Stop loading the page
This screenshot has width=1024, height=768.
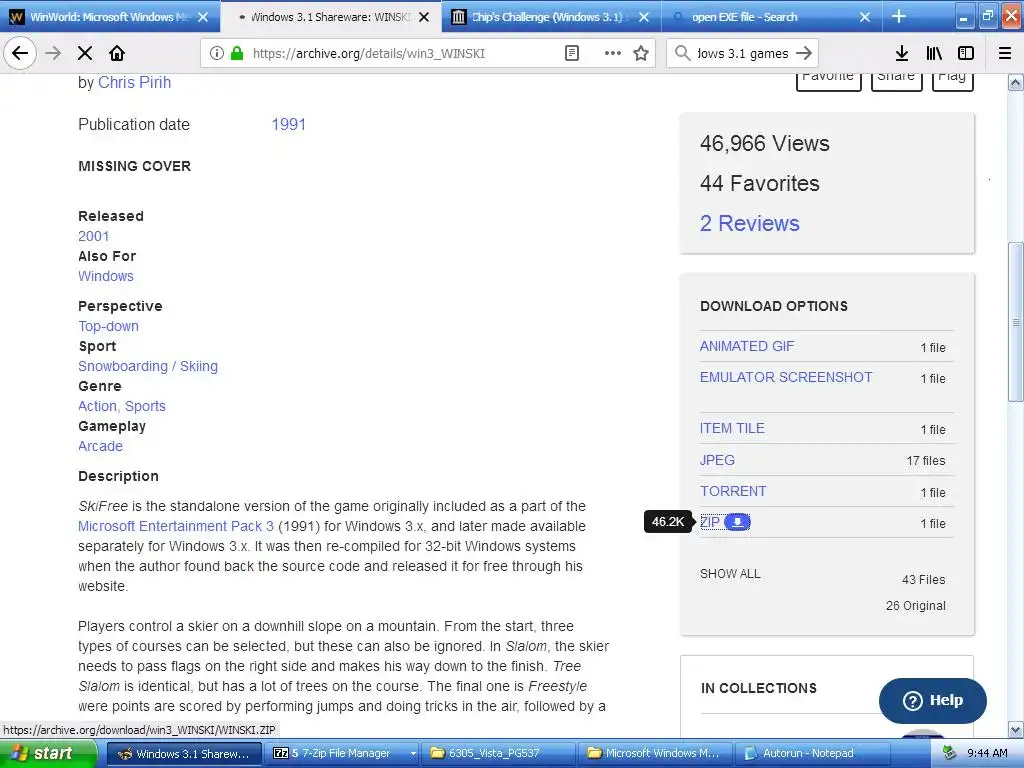(85, 53)
